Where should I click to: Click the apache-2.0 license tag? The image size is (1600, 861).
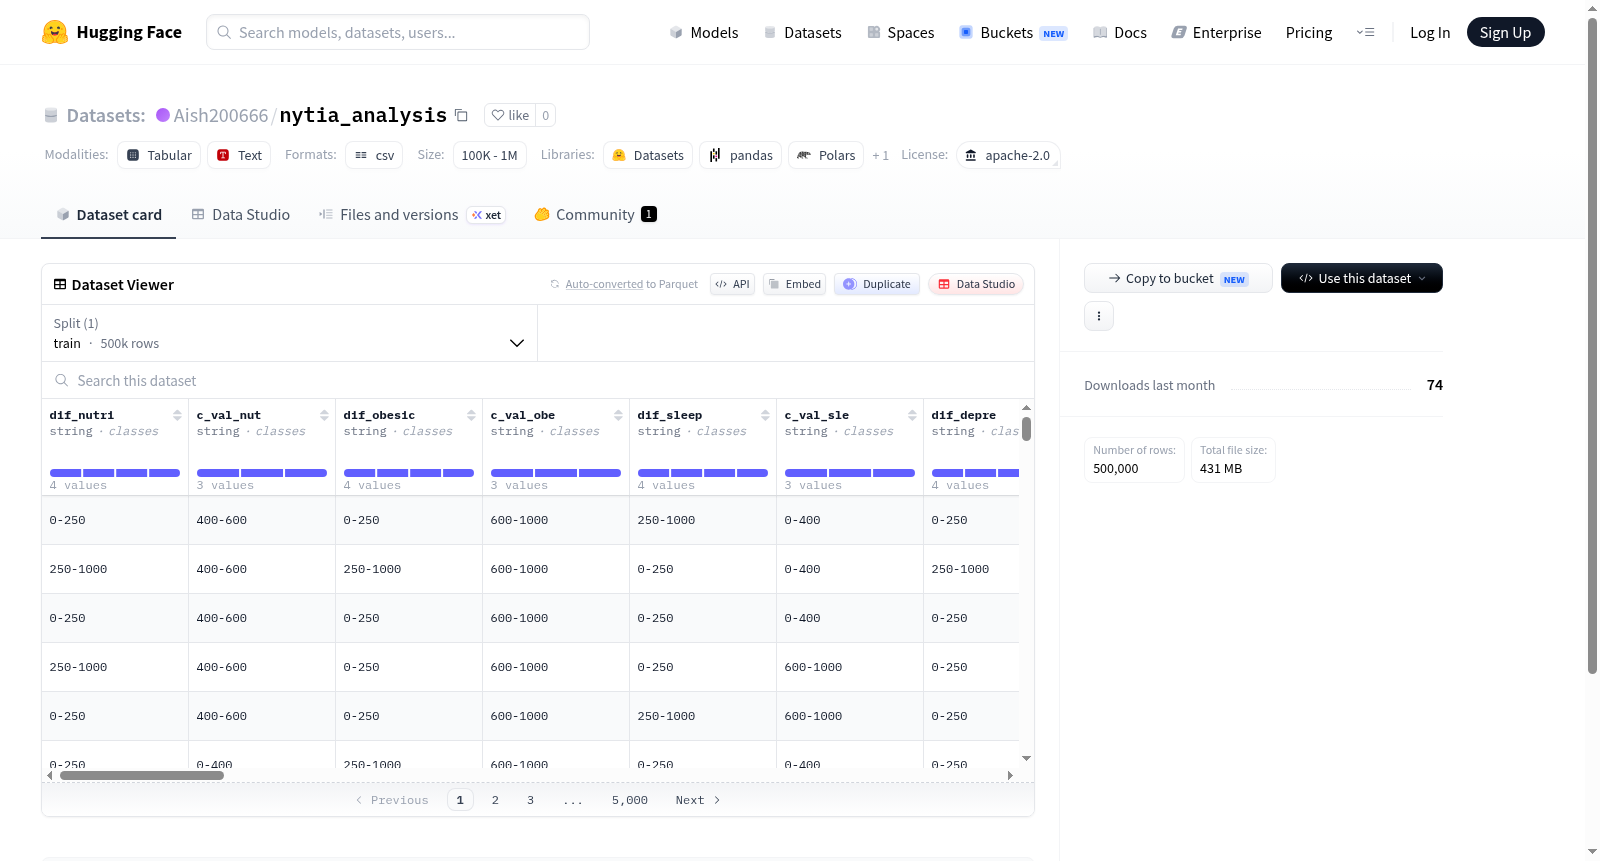(x=1008, y=155)
